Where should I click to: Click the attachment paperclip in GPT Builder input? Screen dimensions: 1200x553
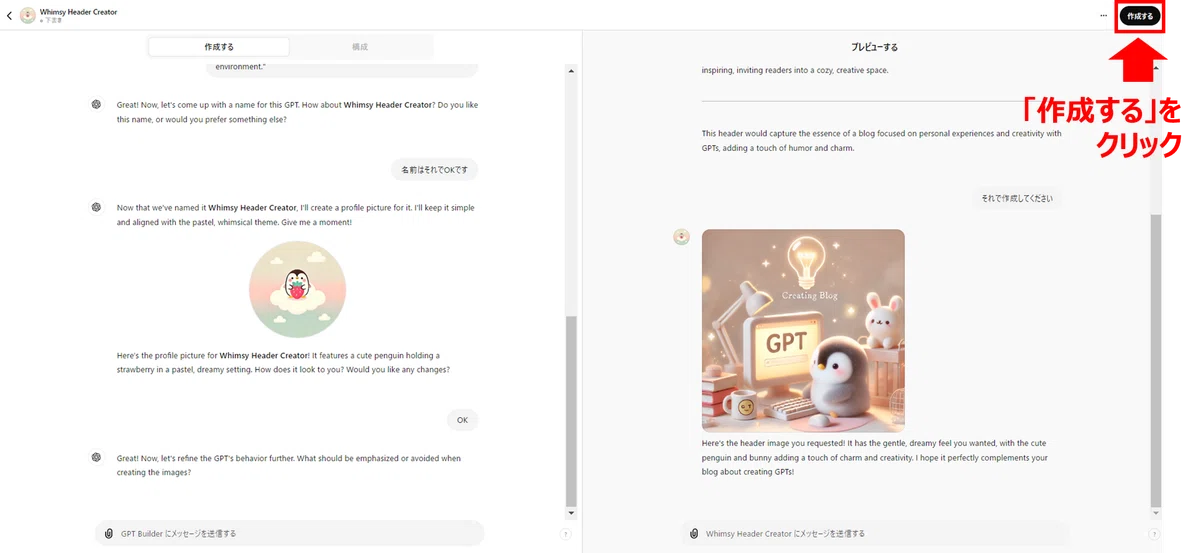tap(109, 534)
